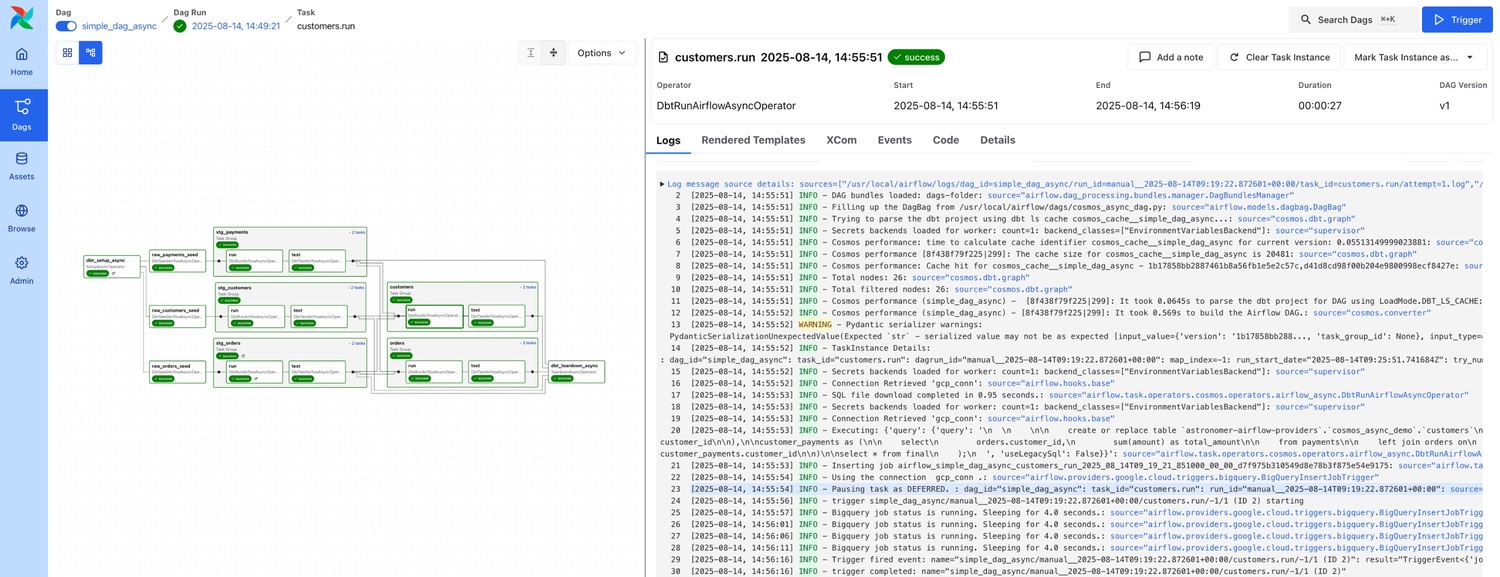Click the fit-to-height icon near Options
The image size is (1500, 577).
[x=531, y=52]
